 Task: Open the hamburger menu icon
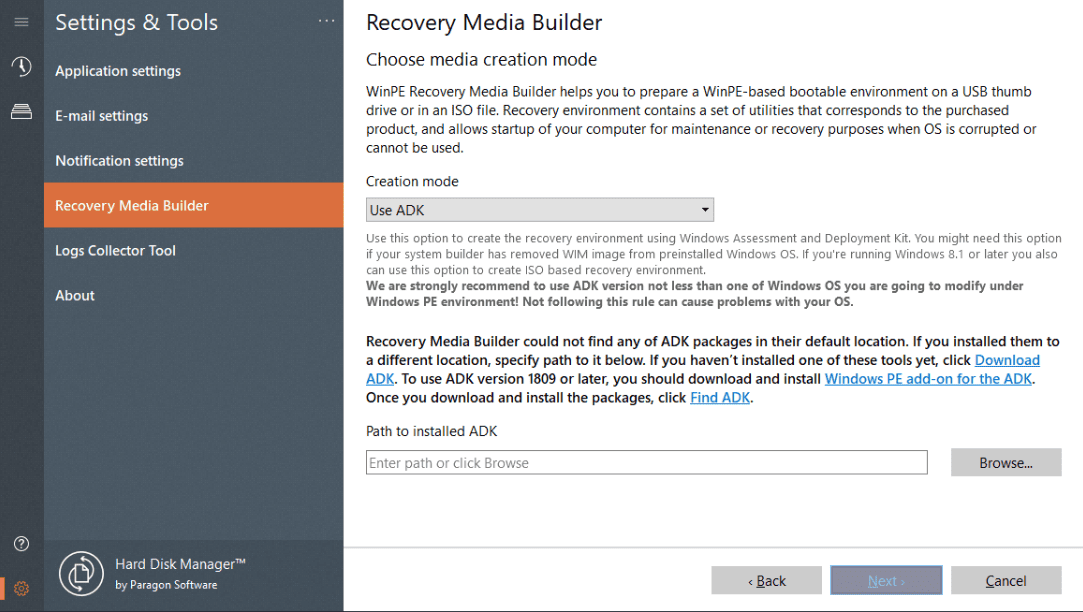(21, 22)
